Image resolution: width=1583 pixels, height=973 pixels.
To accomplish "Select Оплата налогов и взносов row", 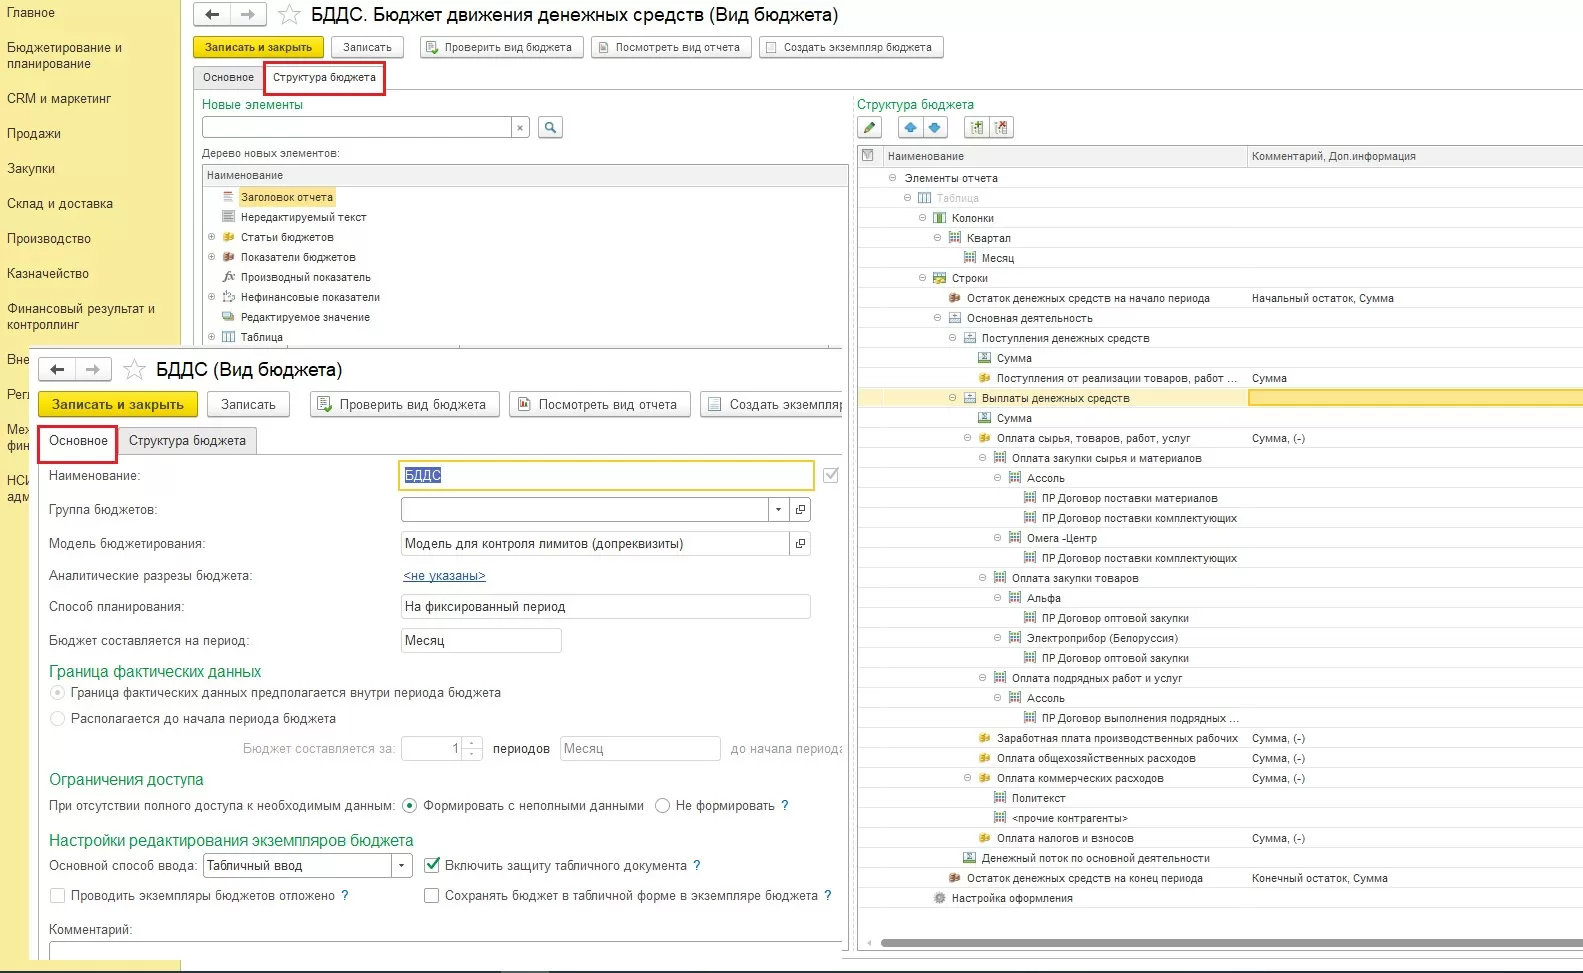I will point(1065,838).
